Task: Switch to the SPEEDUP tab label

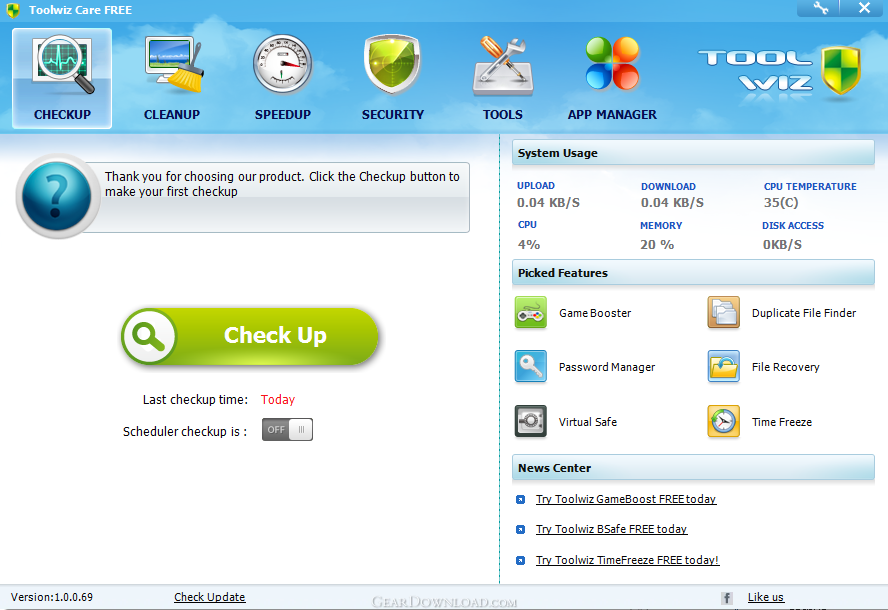Action: click(283, 114)
